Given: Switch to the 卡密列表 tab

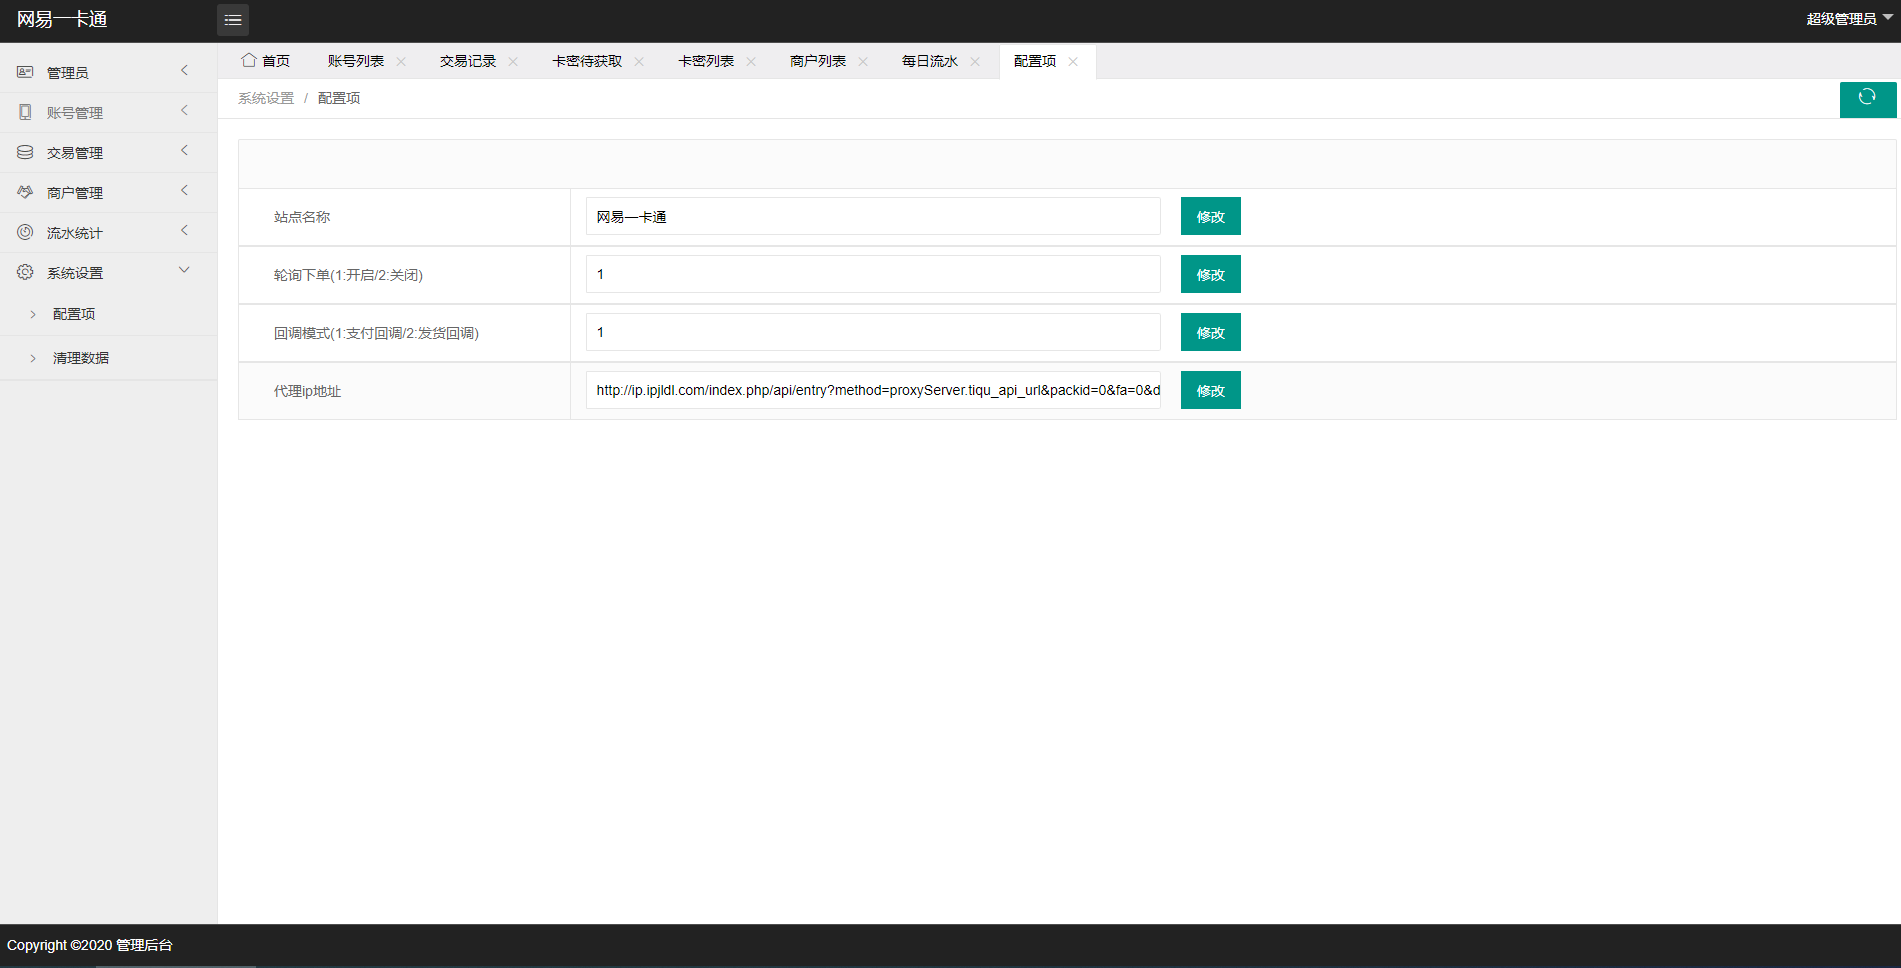Looking at the screenshot, I should click(x=704, y=60).
